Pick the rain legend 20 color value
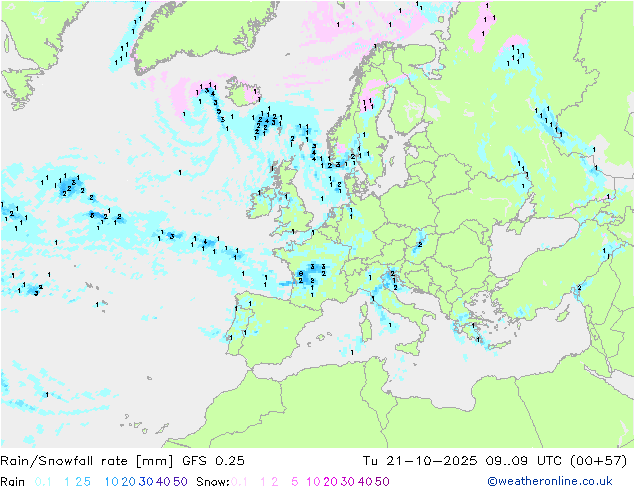634x490 pixels. point(129,482)
